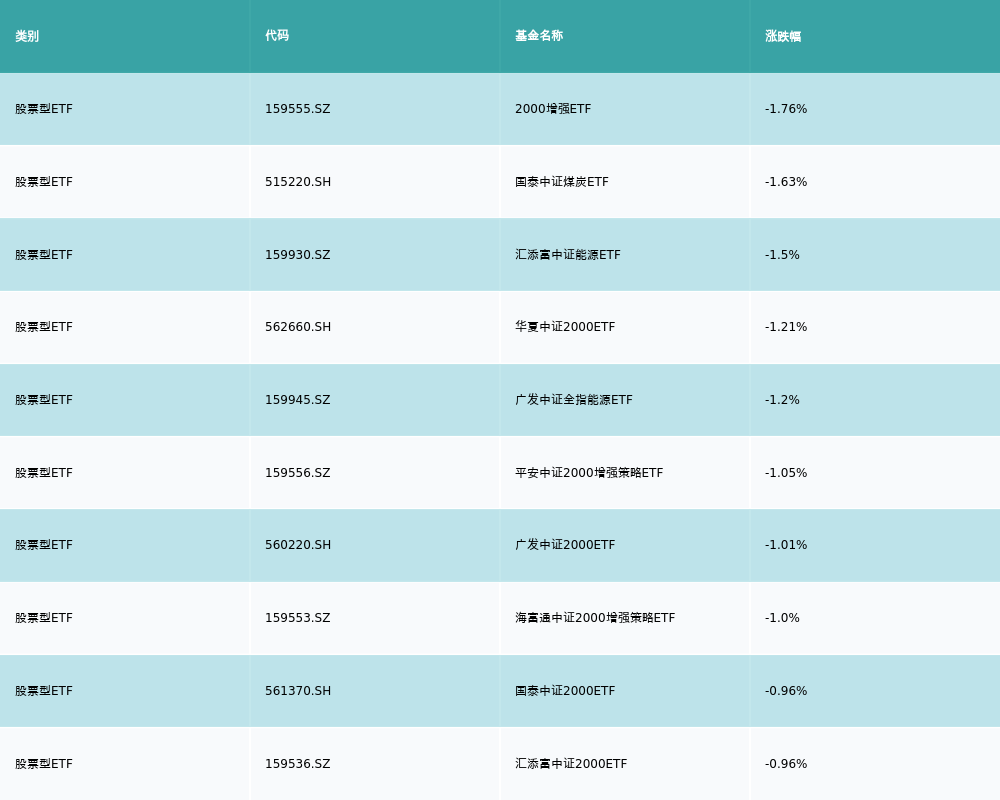1000x800 pixels.
Task: Click the 涨跌幅 column header
Action: tap(783, 36)
